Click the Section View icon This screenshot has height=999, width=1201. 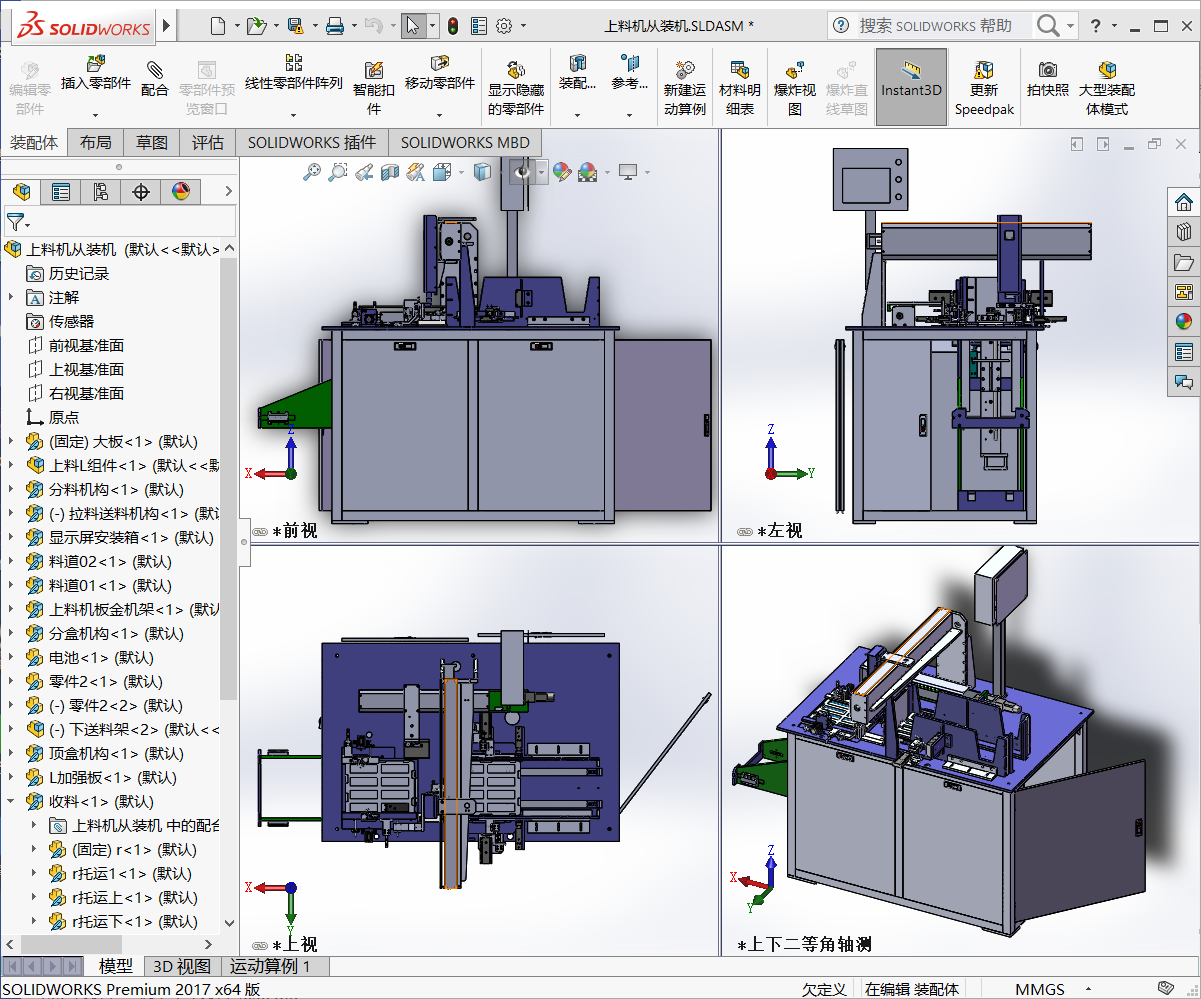[x=391, y=172]
